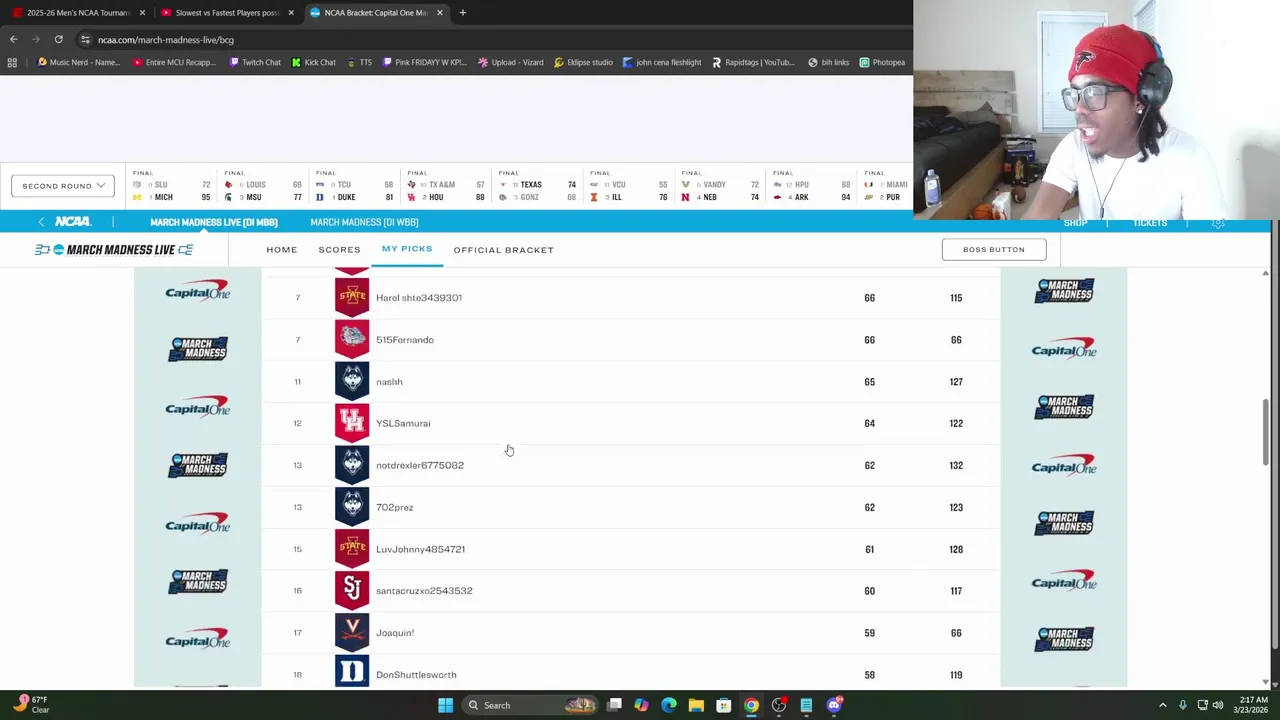Click the nashh entry name
The width and height of the screenshot is (1280, 720).
[389, 382]
